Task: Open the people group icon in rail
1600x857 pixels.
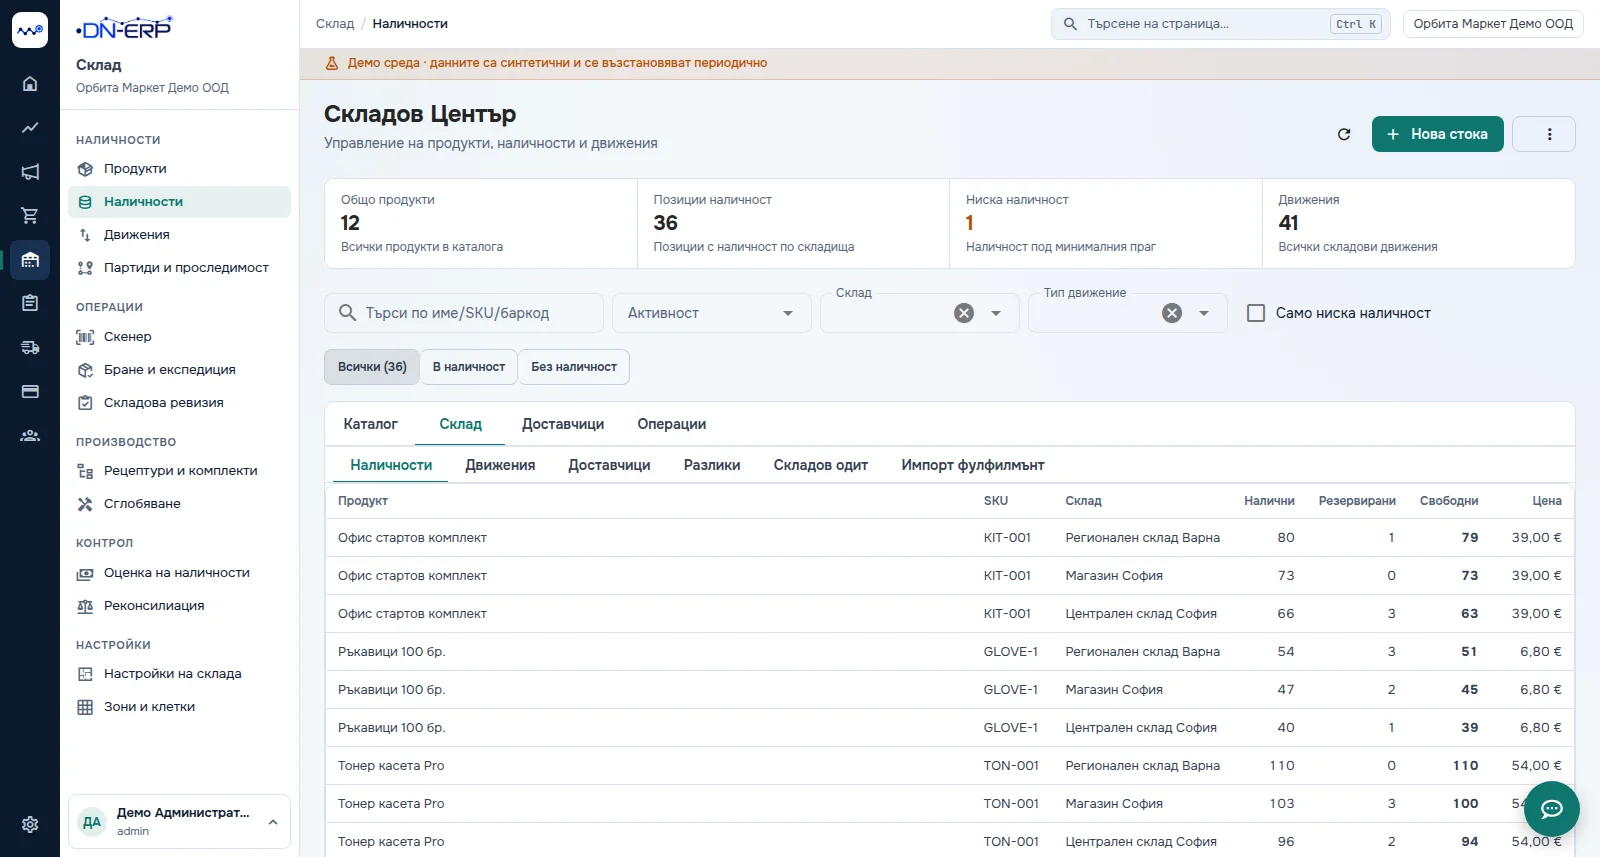Action: click(30, 435)
